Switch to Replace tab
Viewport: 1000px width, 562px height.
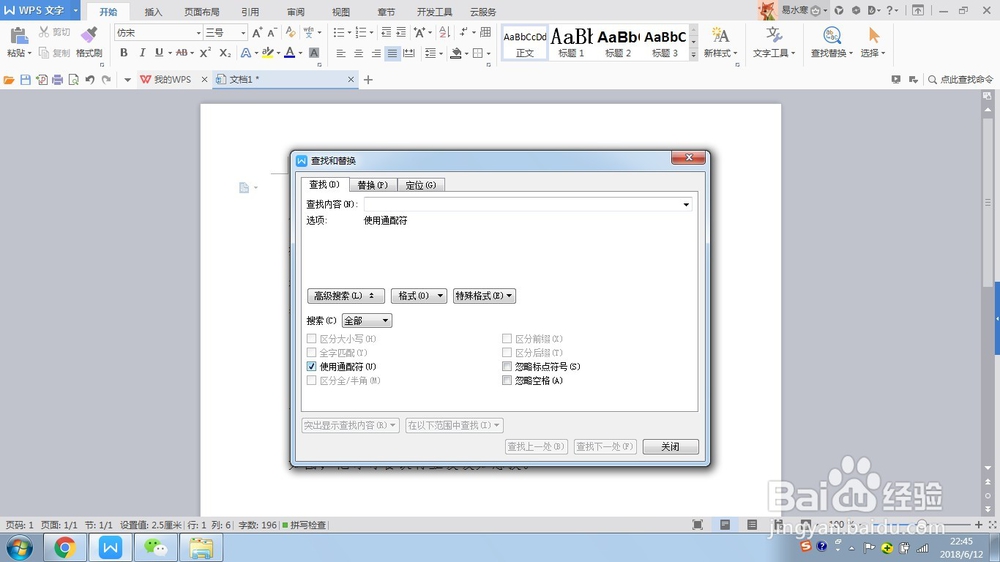372,185
